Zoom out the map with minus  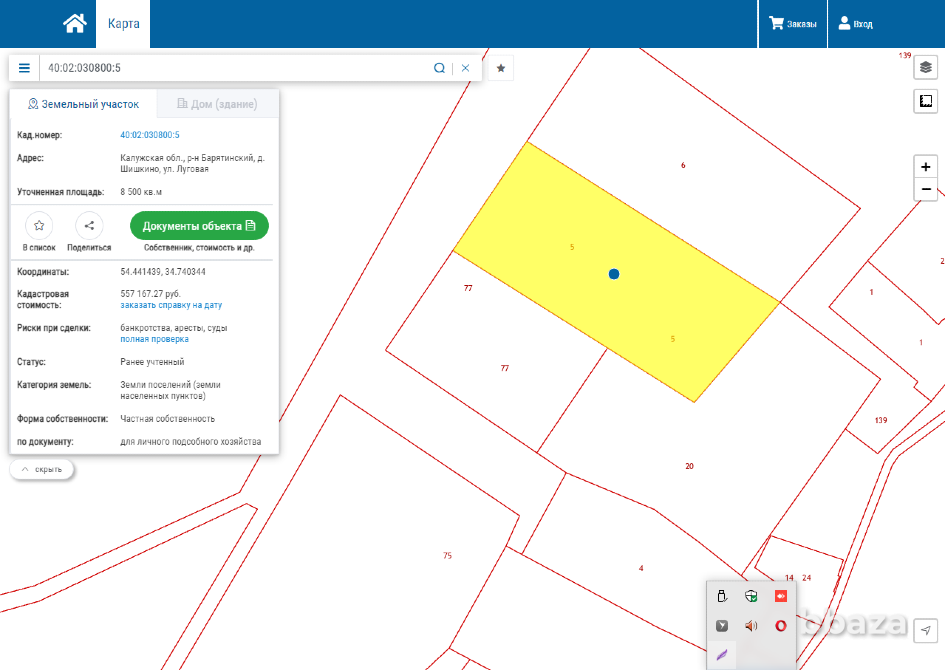(x=926, y=189)
